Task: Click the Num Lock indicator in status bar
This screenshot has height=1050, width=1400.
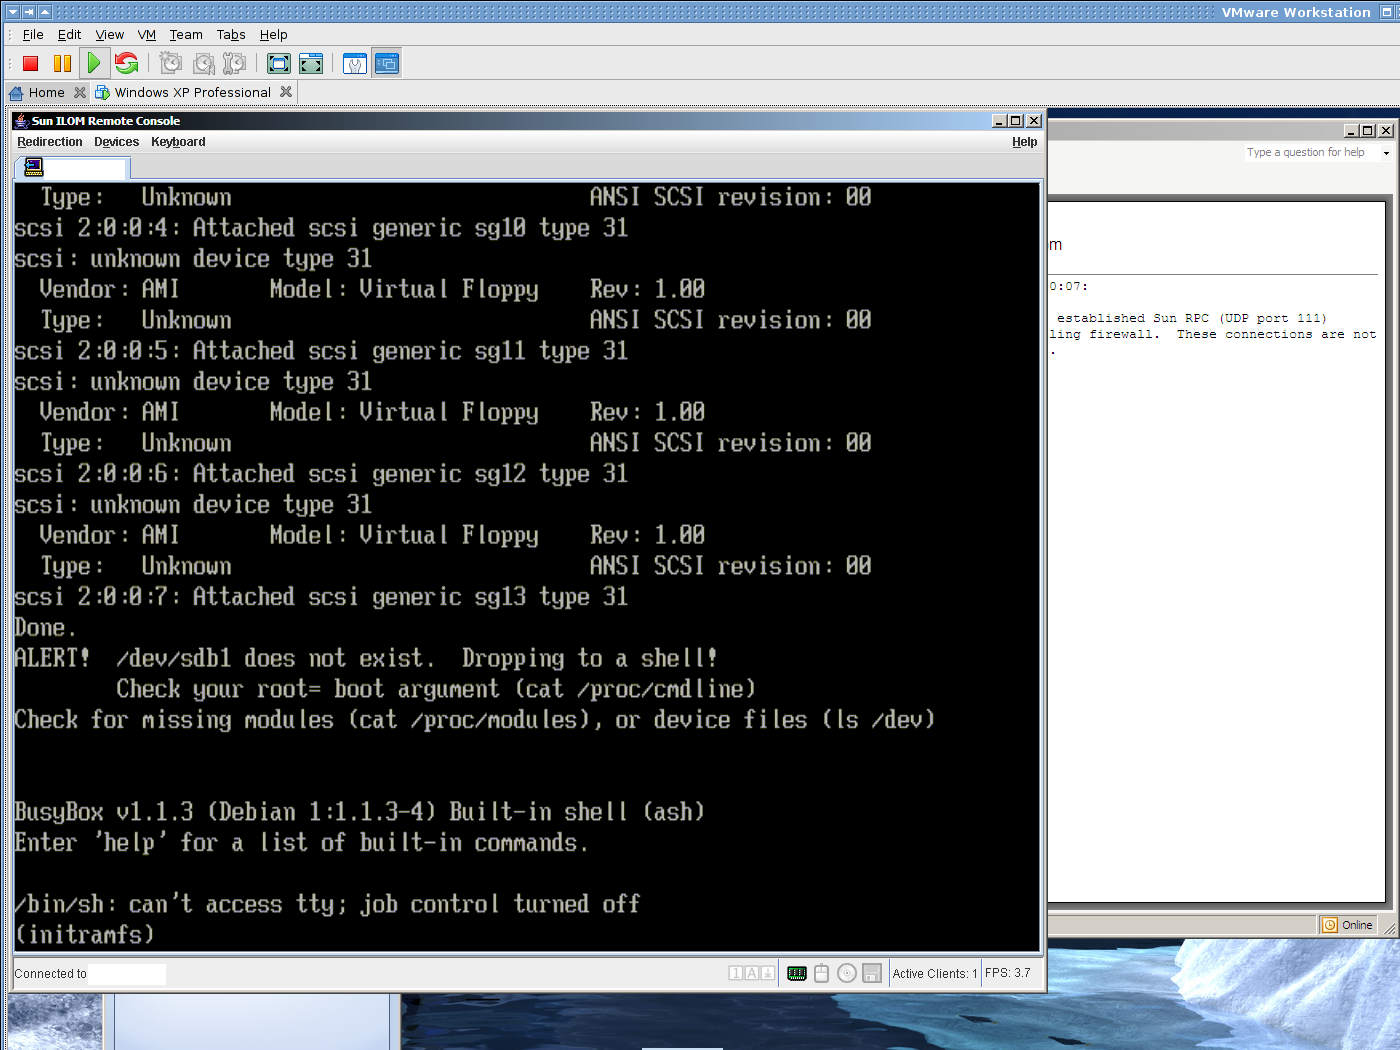Action: point(736,973)
